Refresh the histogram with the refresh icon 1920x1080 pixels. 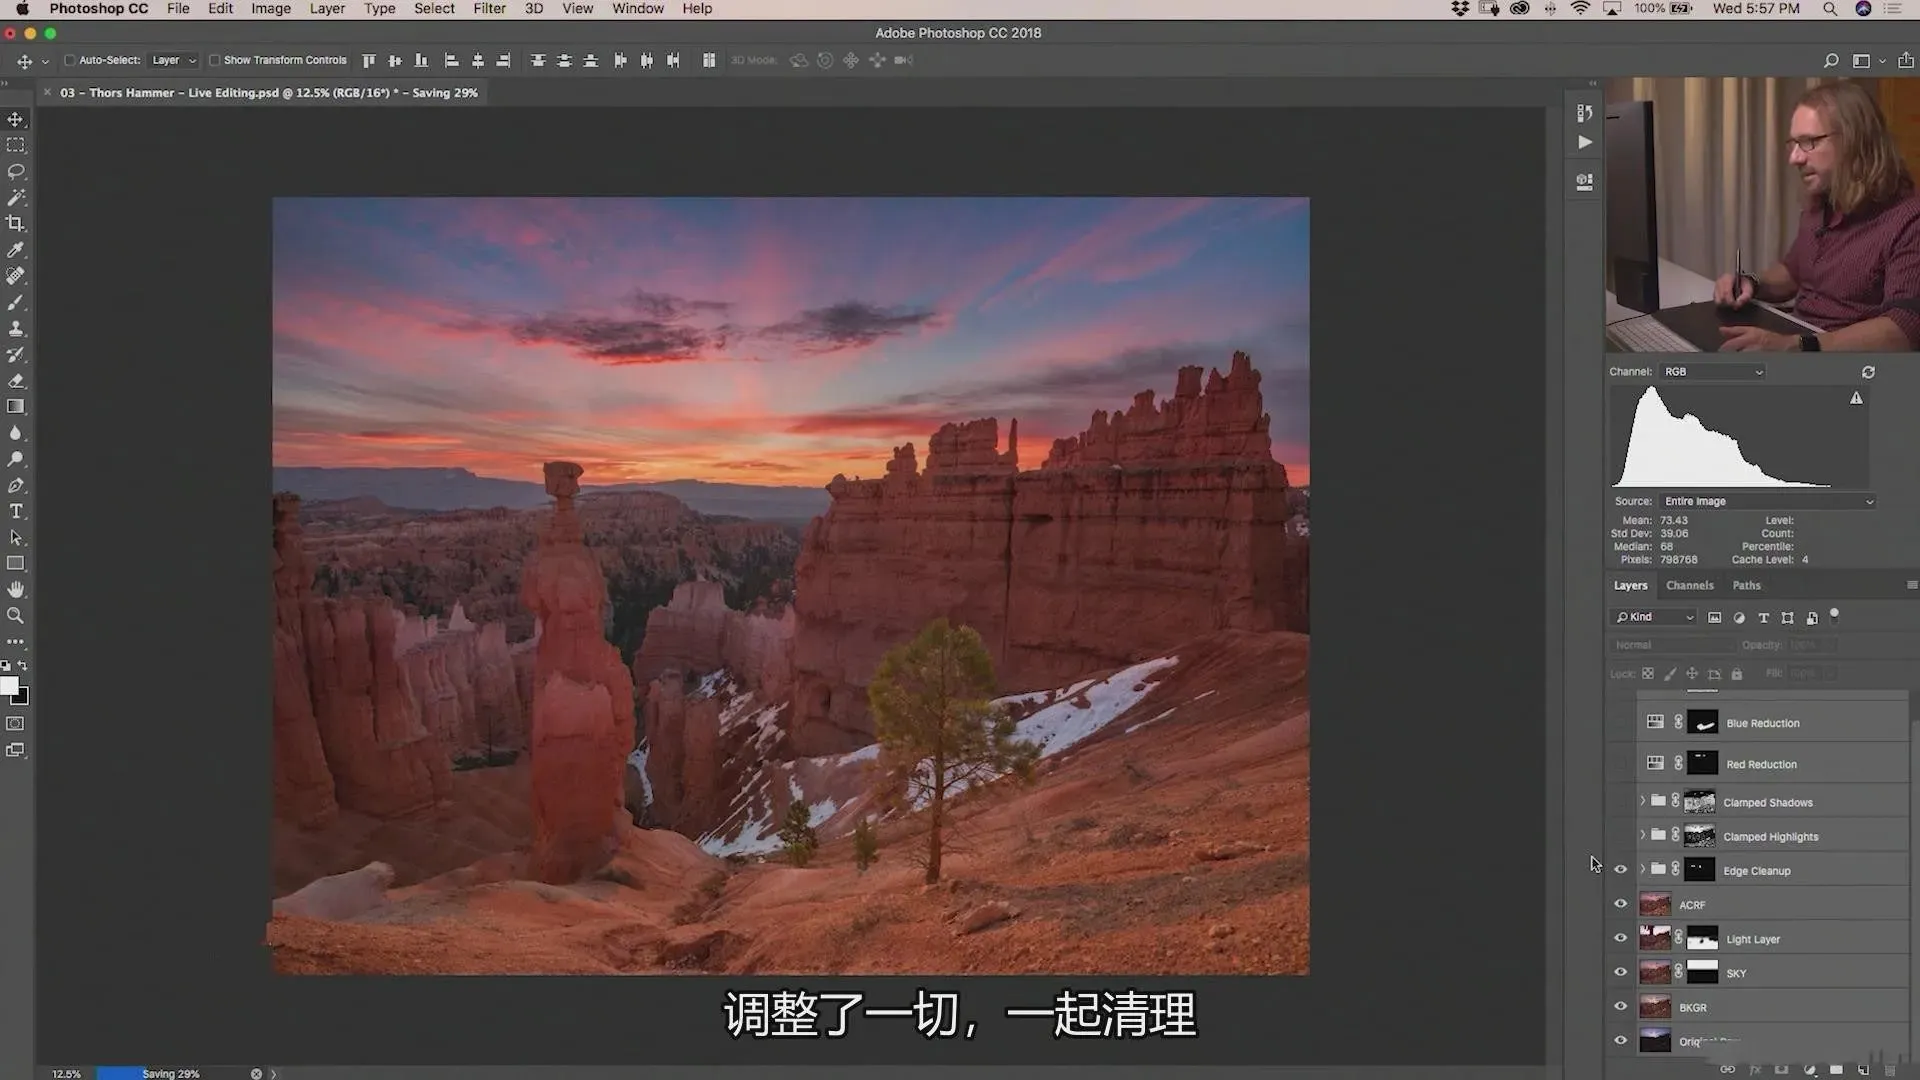[1868, 372]
